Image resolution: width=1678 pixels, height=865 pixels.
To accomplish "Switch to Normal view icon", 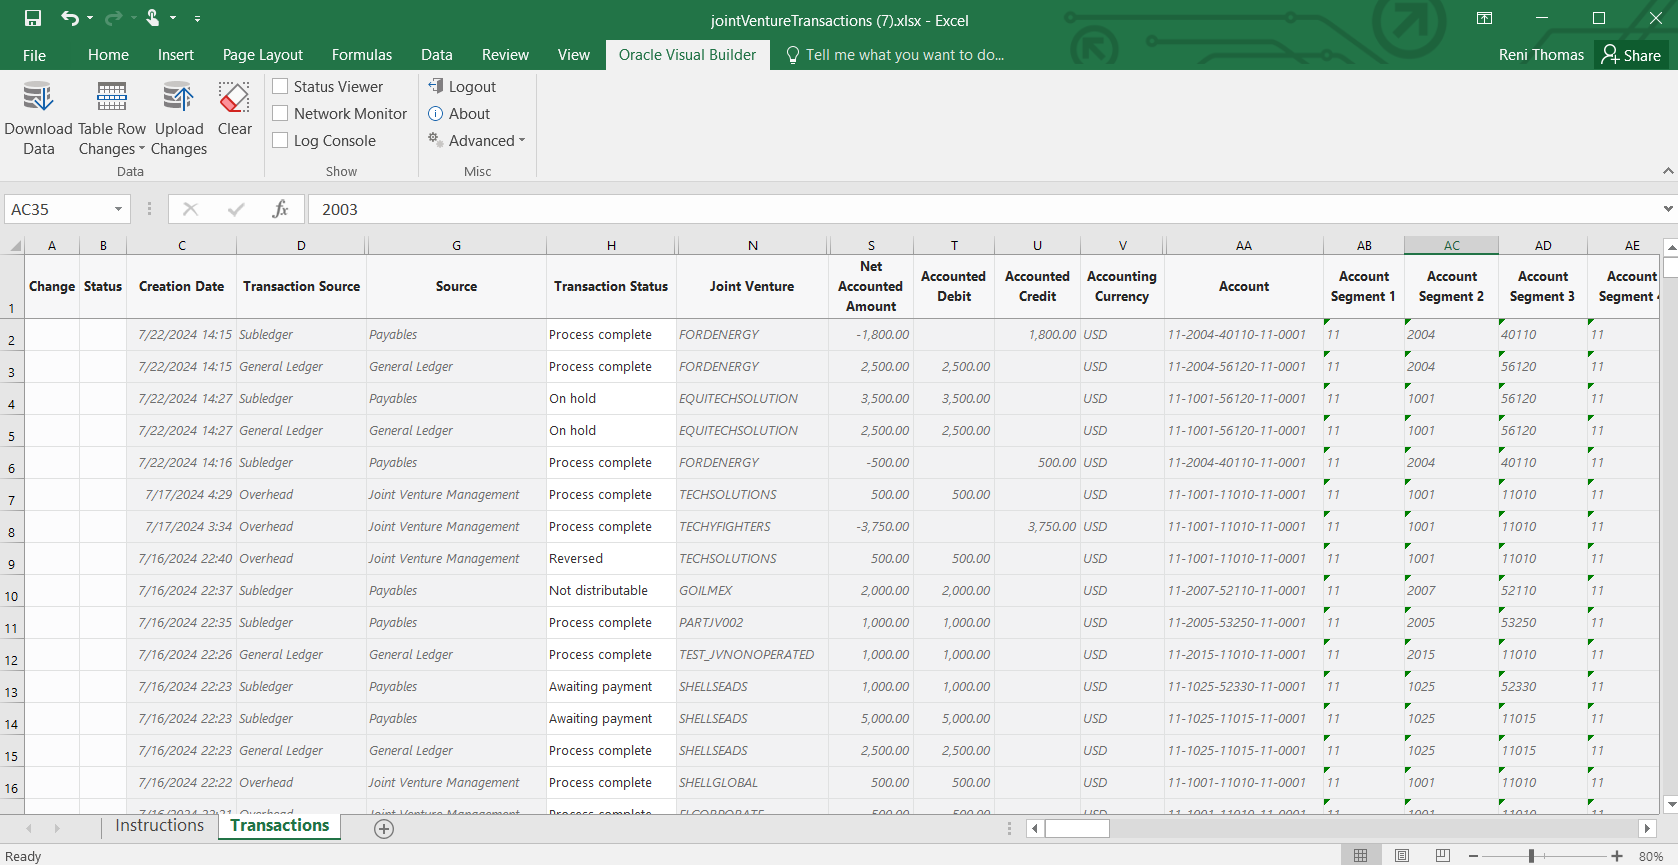I will coord(1360,856).
